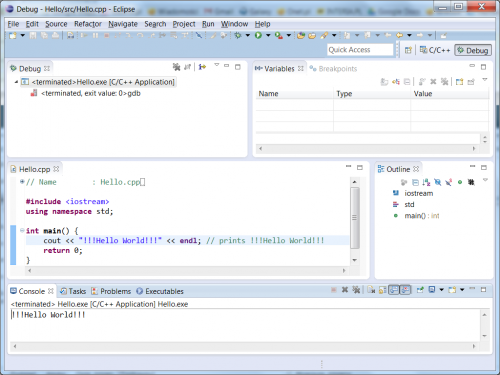
Task: Click the External Tools run icon
Action: click(x=279, y=35)
